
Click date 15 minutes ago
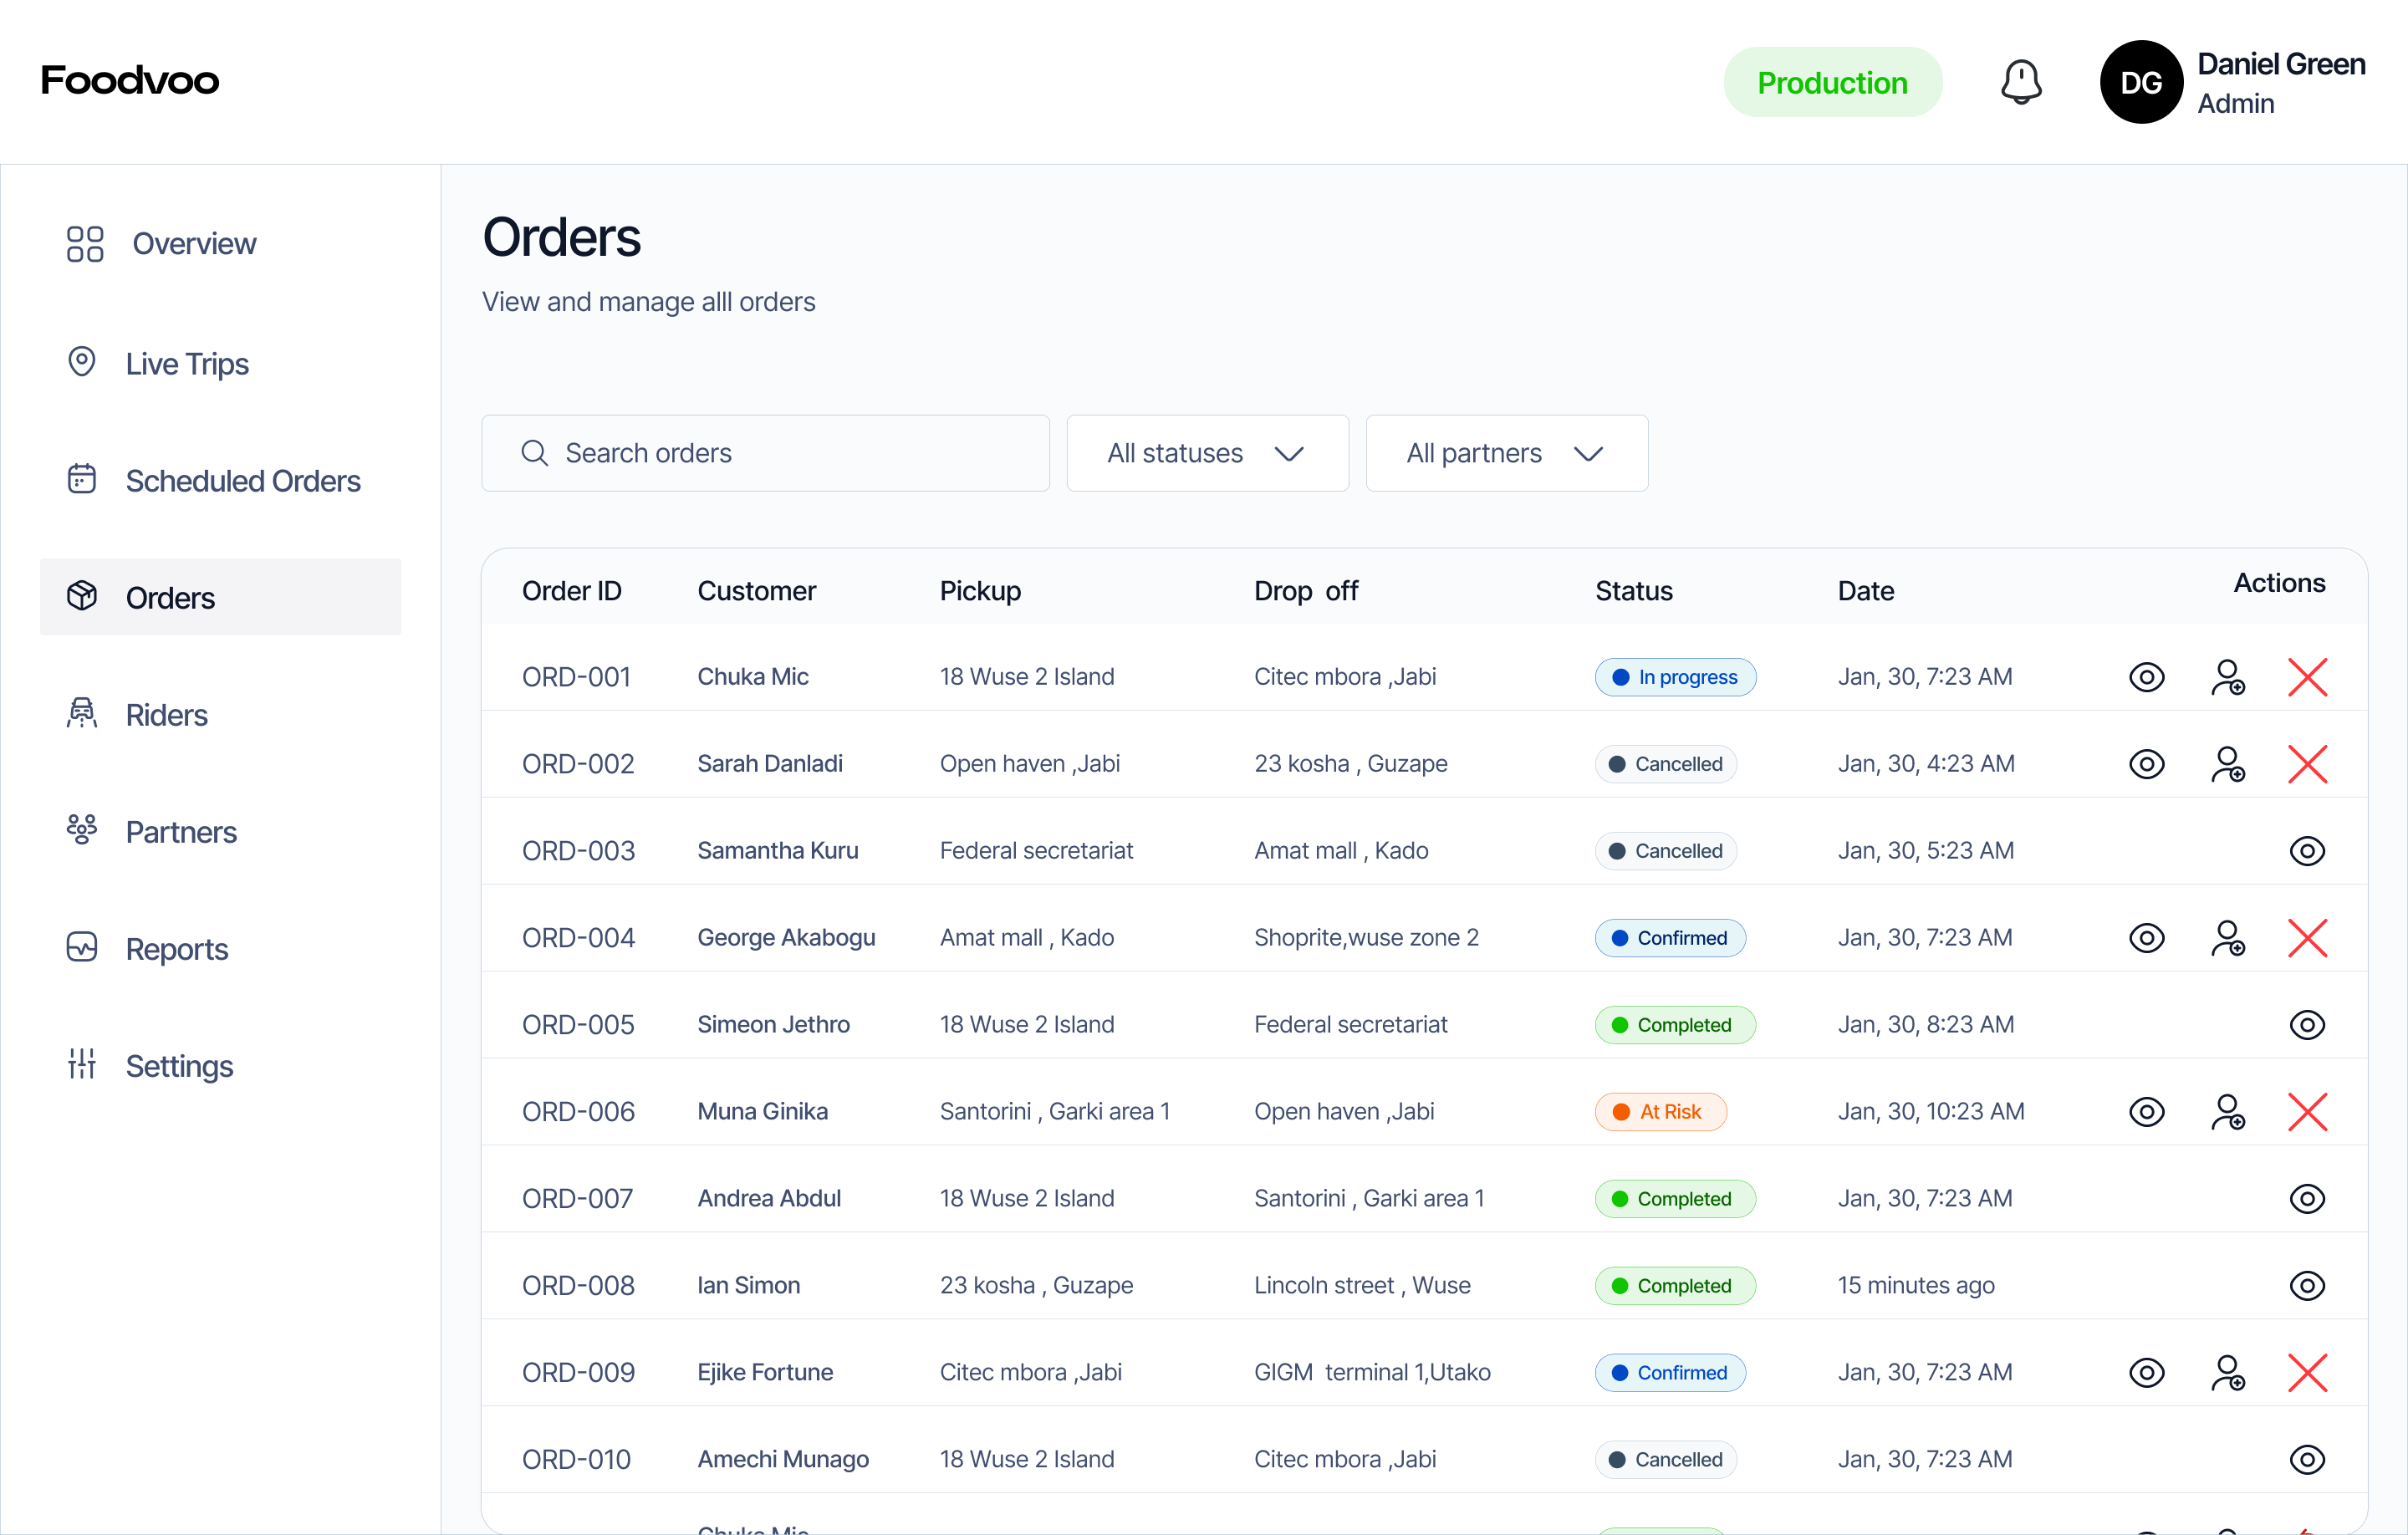[1916, 1286]
